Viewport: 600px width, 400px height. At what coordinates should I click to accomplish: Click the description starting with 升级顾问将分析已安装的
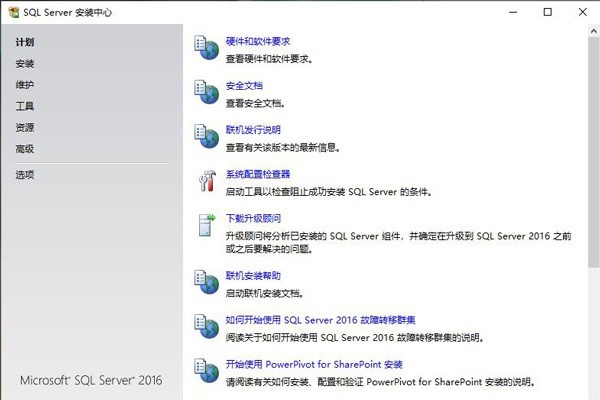tap(398, 242)
